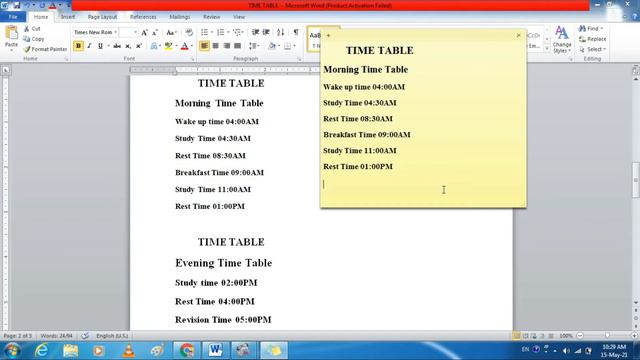Click the Word document vertical scrollbar thumb
The image size is (640, 360).
[x=636, y=180]
